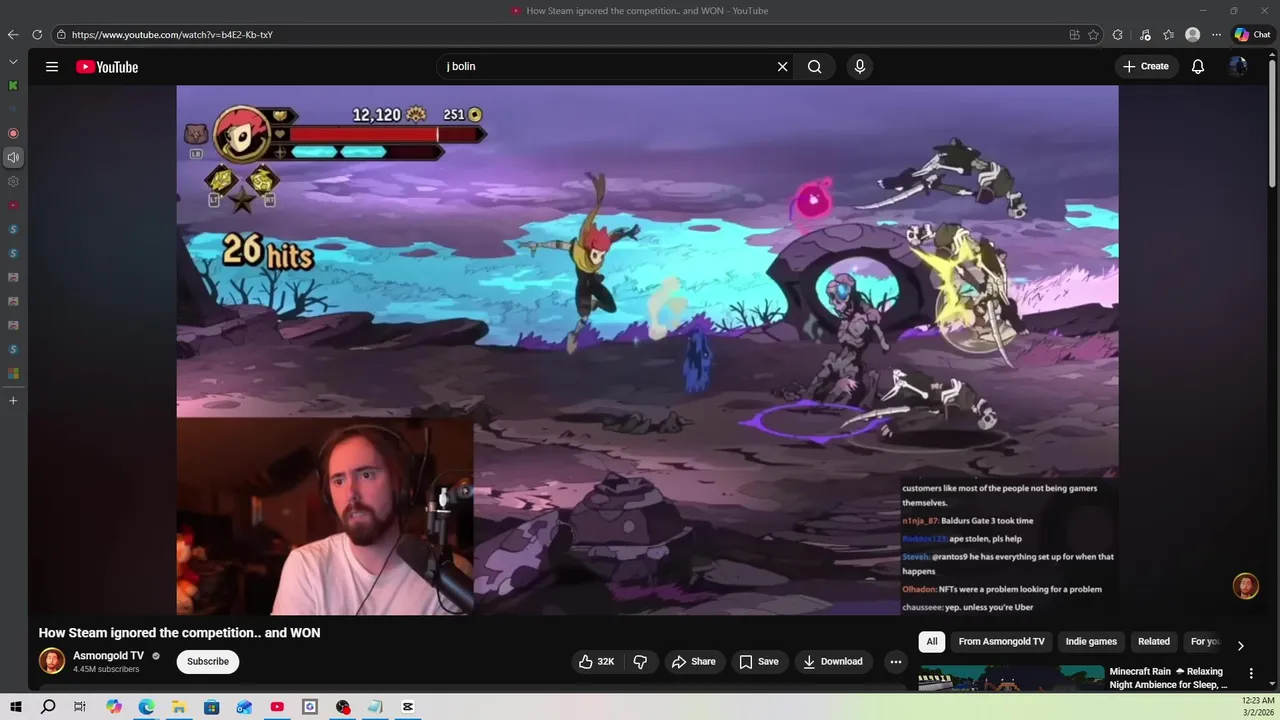
Task: Like the video (32K thumbs up)
Action: click(597, 661)
